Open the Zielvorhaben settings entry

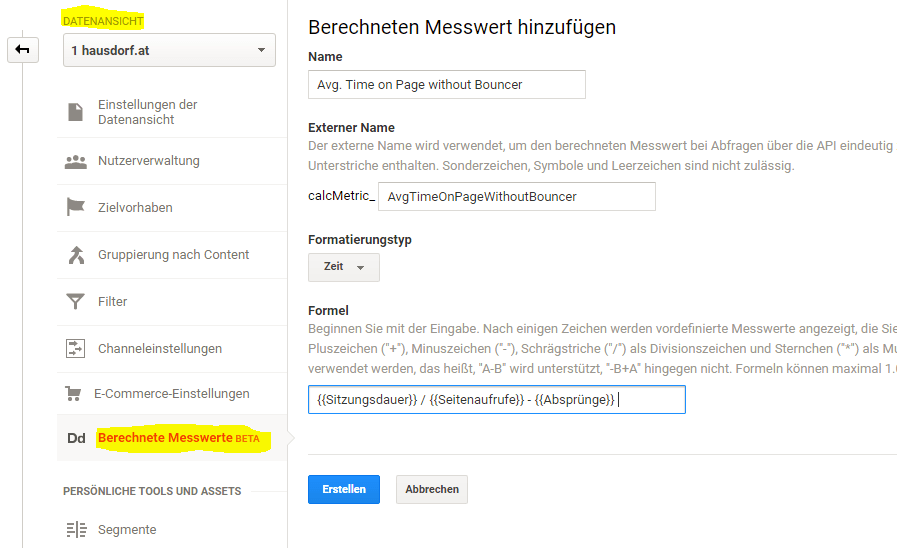pos(135,208)
